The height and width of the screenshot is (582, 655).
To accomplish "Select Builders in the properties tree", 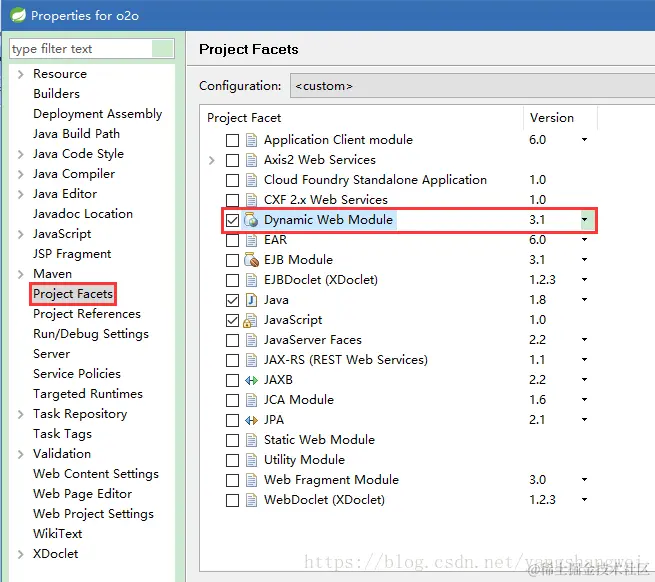I will (x=56, y=94).
